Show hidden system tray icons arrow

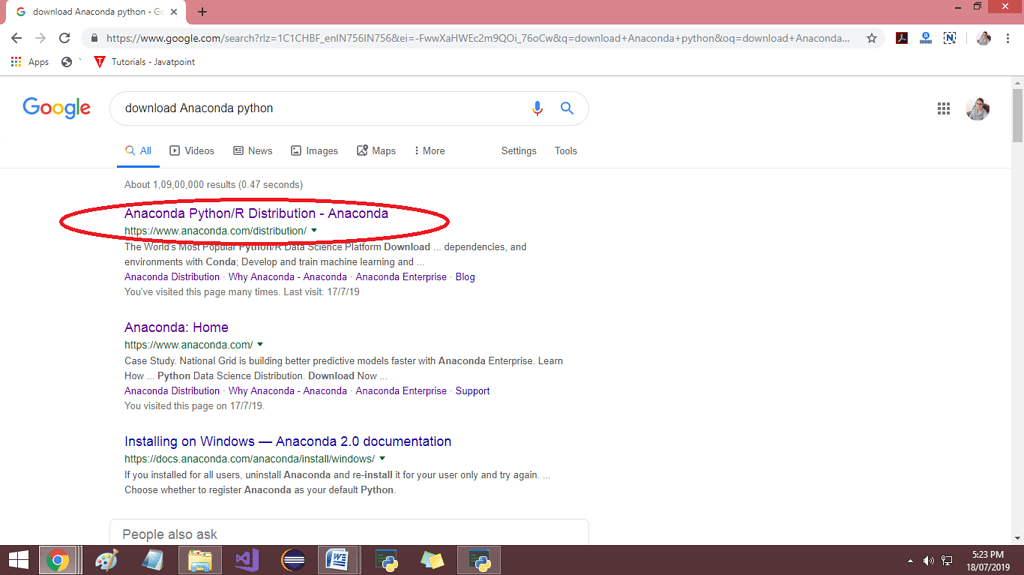[910, 561]
